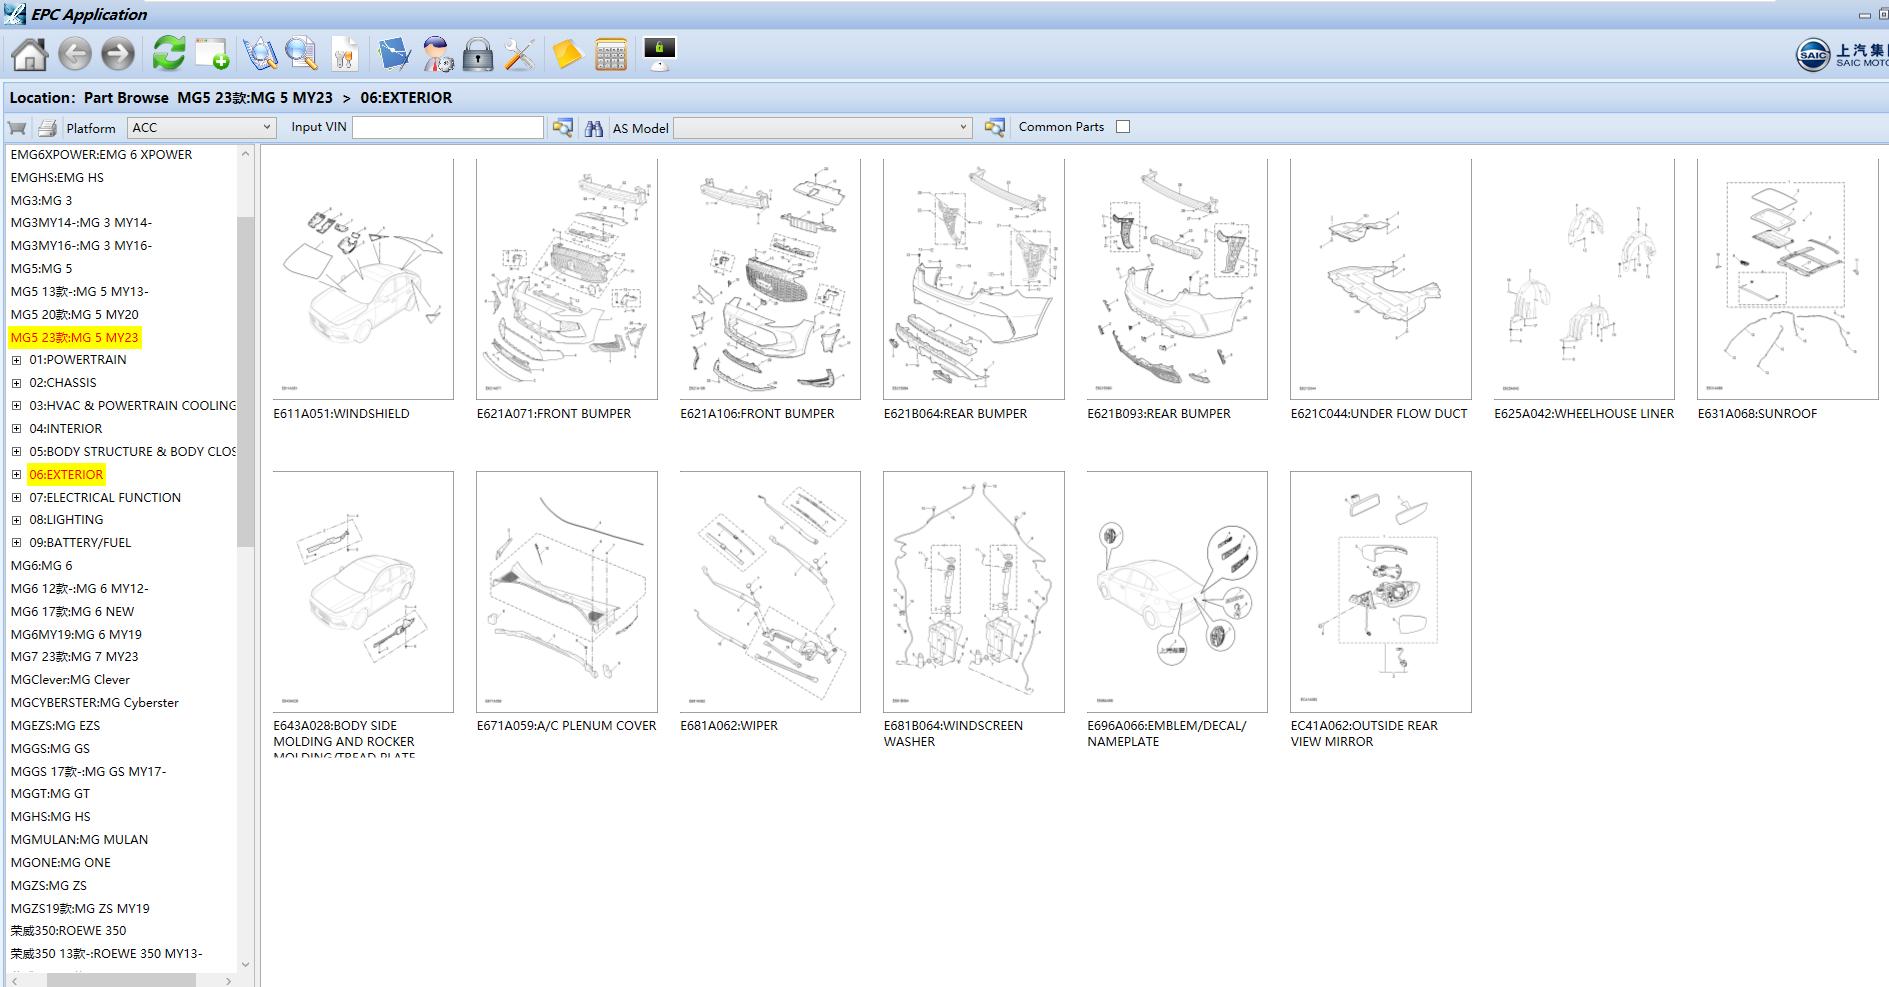Expand the 08:LIGHTING tree node

tap(16, 520)
